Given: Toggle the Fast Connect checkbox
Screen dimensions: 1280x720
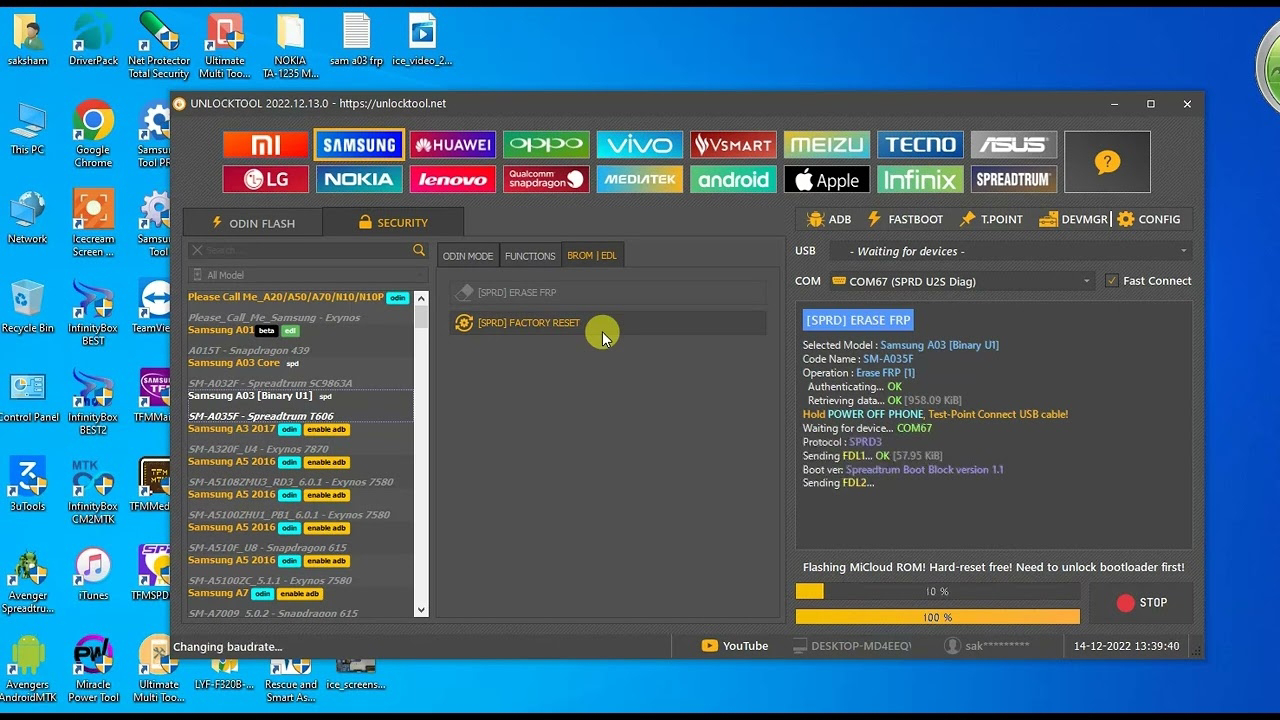Looking at the screenshot, I should point(1111,281).
